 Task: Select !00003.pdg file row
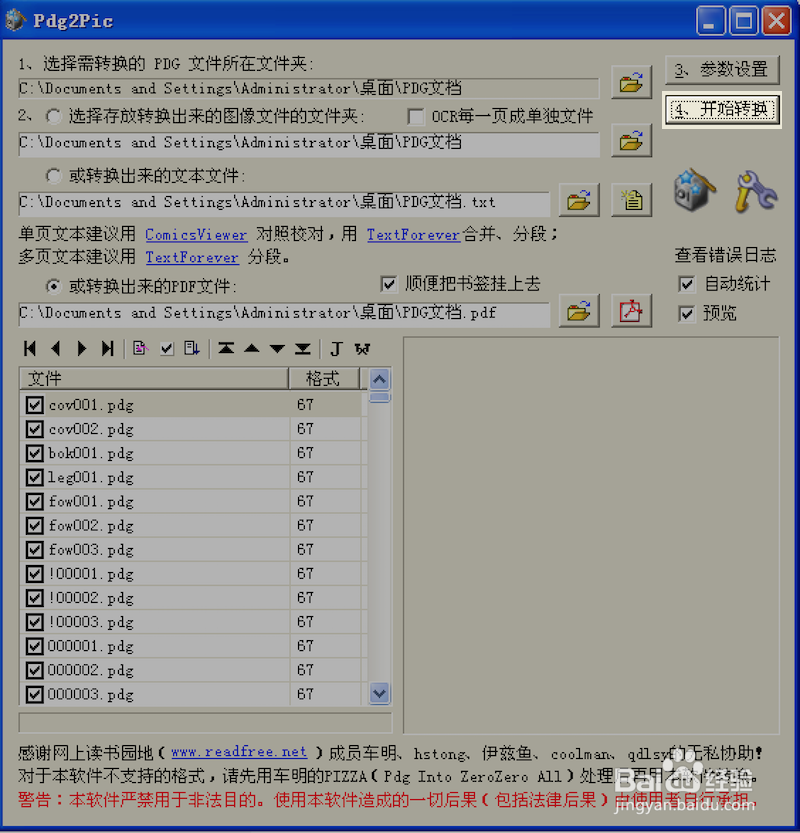tap(193, 622)
